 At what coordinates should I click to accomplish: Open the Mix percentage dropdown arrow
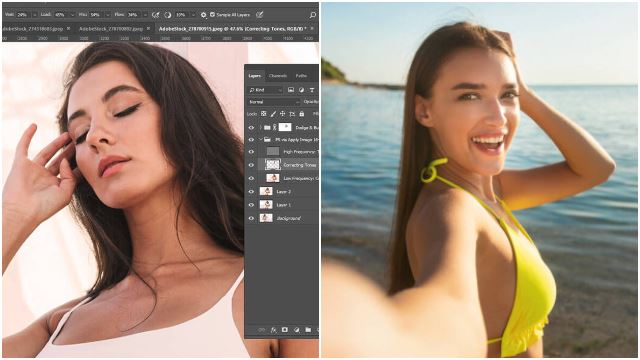(108, 15)
